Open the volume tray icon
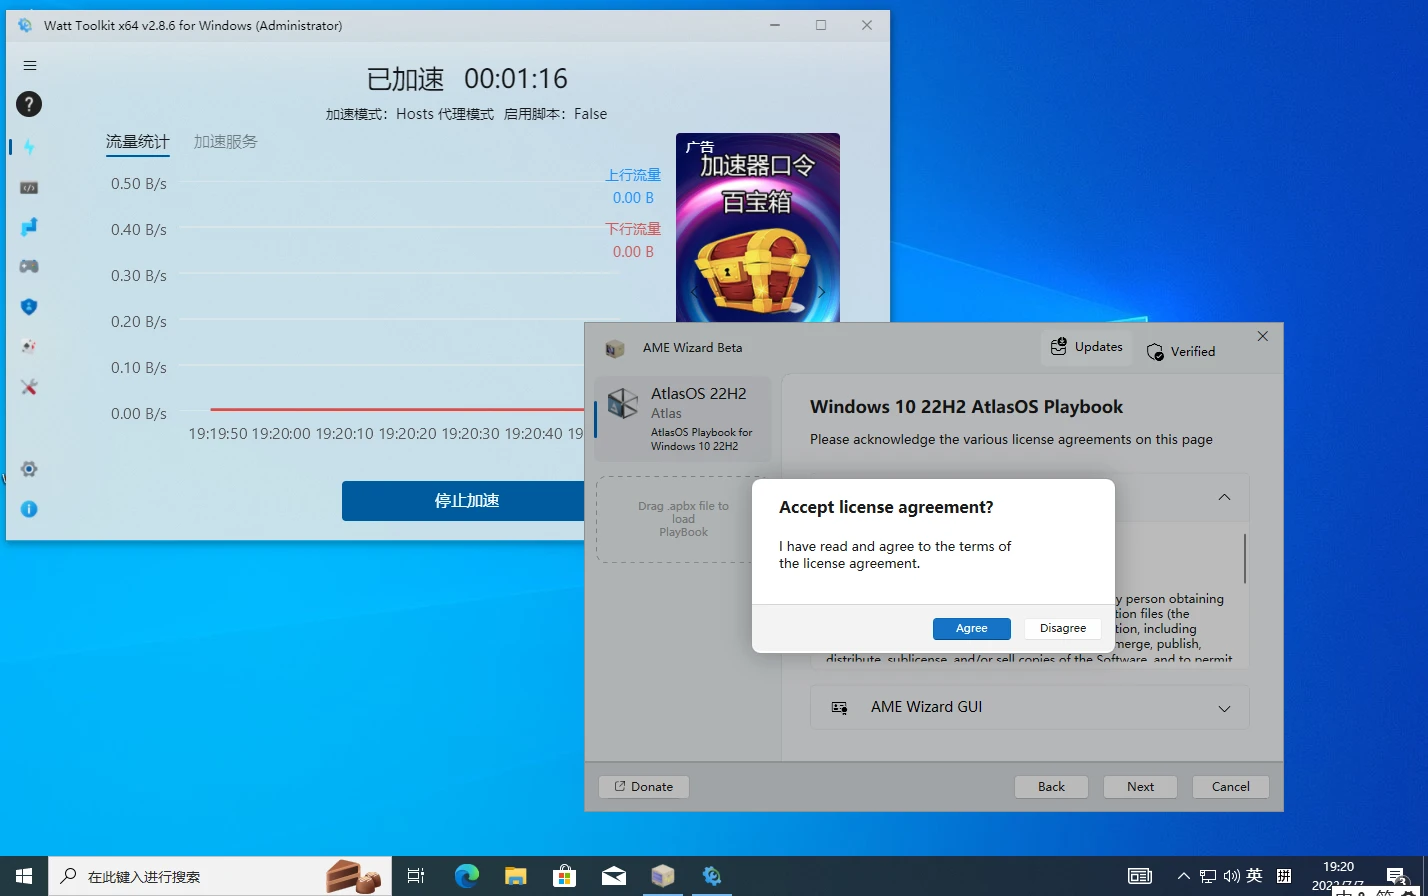 coord(1231,876)
